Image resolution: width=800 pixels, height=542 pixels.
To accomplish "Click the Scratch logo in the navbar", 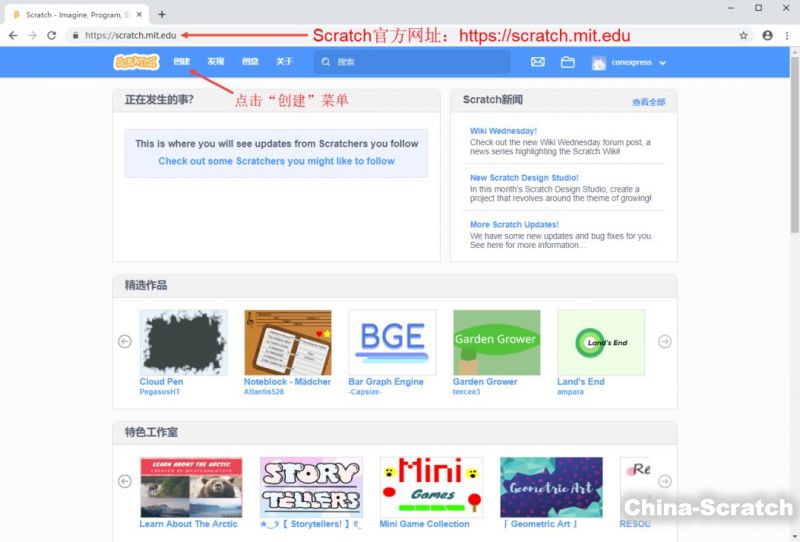I will tap(135, 62).
